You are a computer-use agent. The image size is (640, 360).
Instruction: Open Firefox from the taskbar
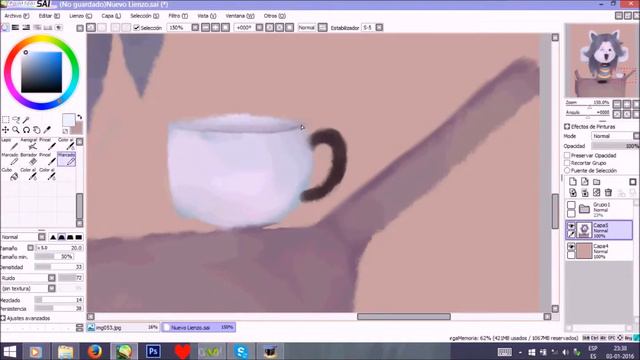(94, 351)
